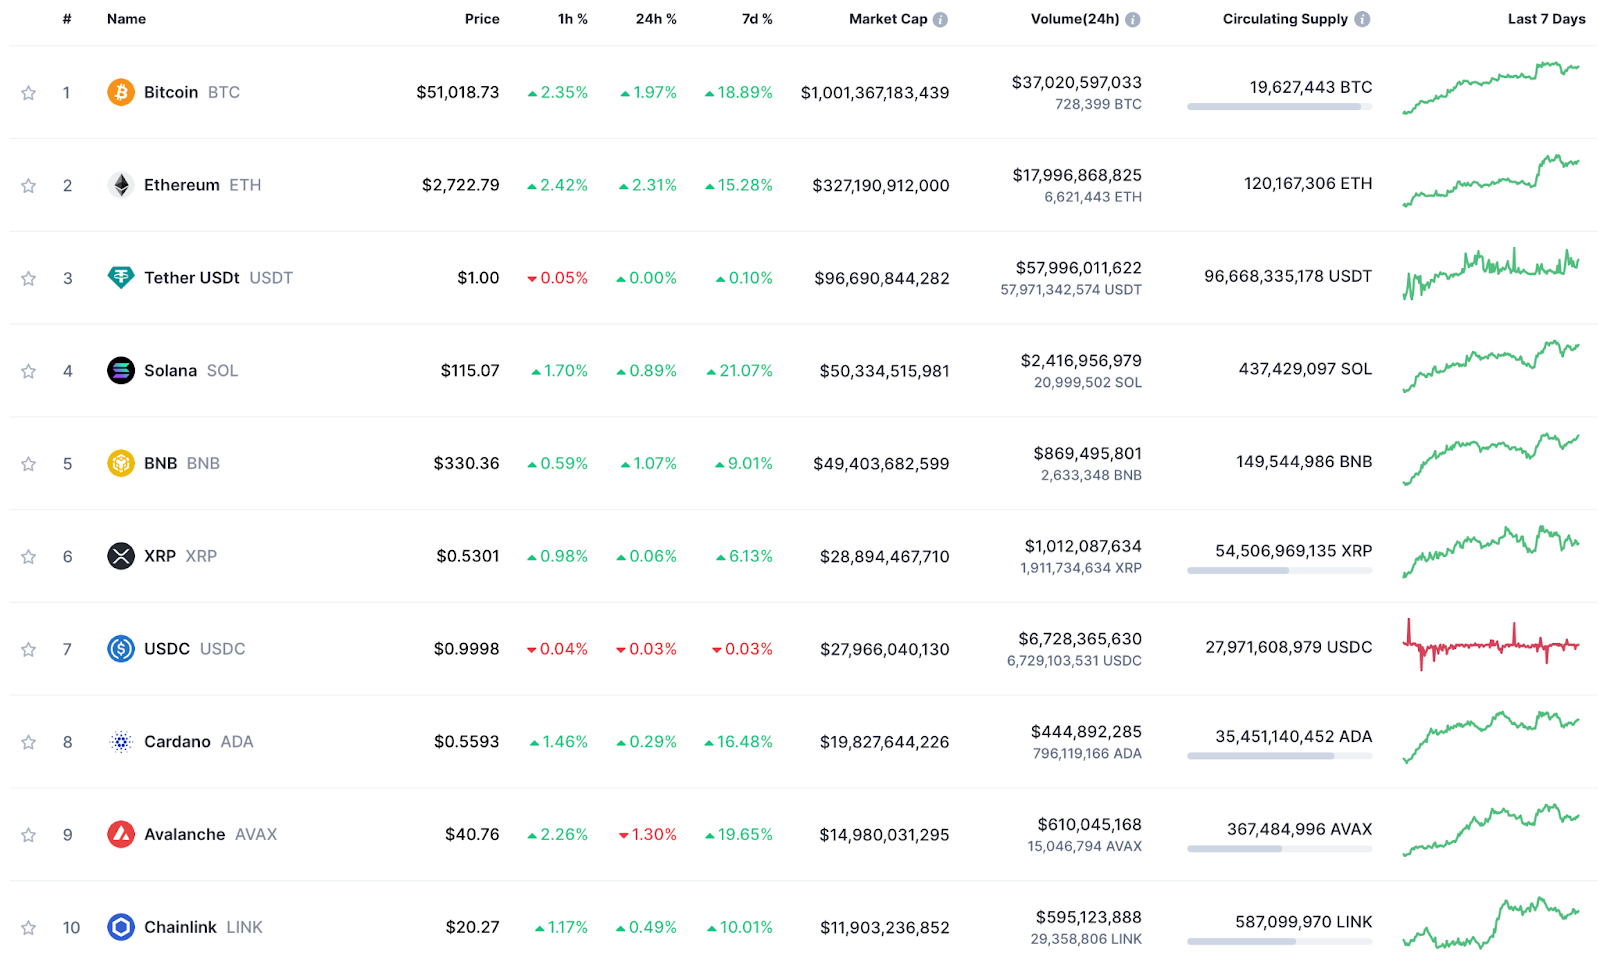
Task: Open the Avalanche AVAX coin page
Action: (x=211, y=834)
